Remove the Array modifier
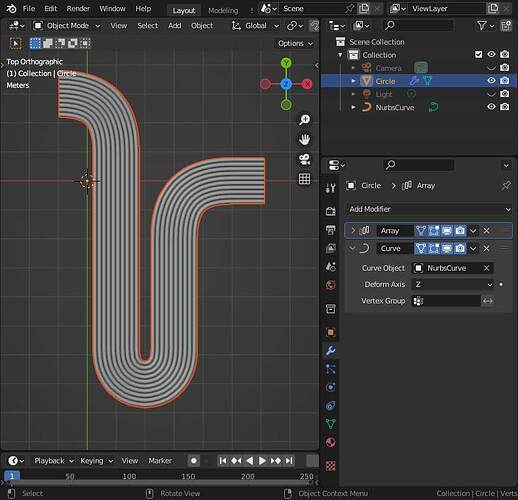518x500 pixels. 487,230
